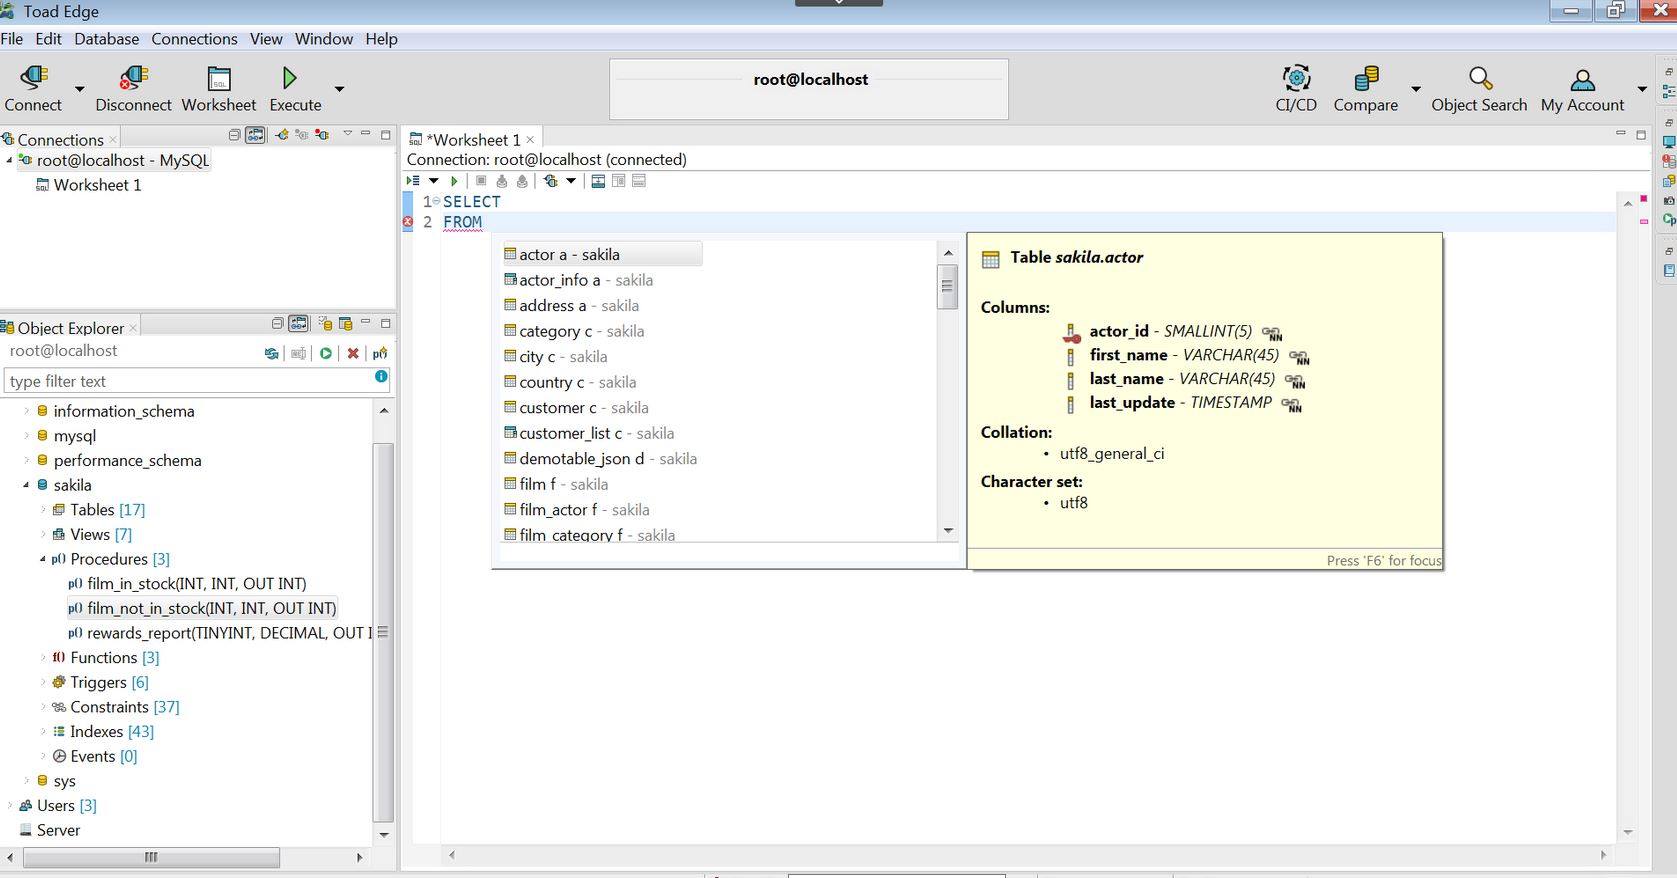Click the red X delete icon in Object Explorer

click(x=353, y=353)
